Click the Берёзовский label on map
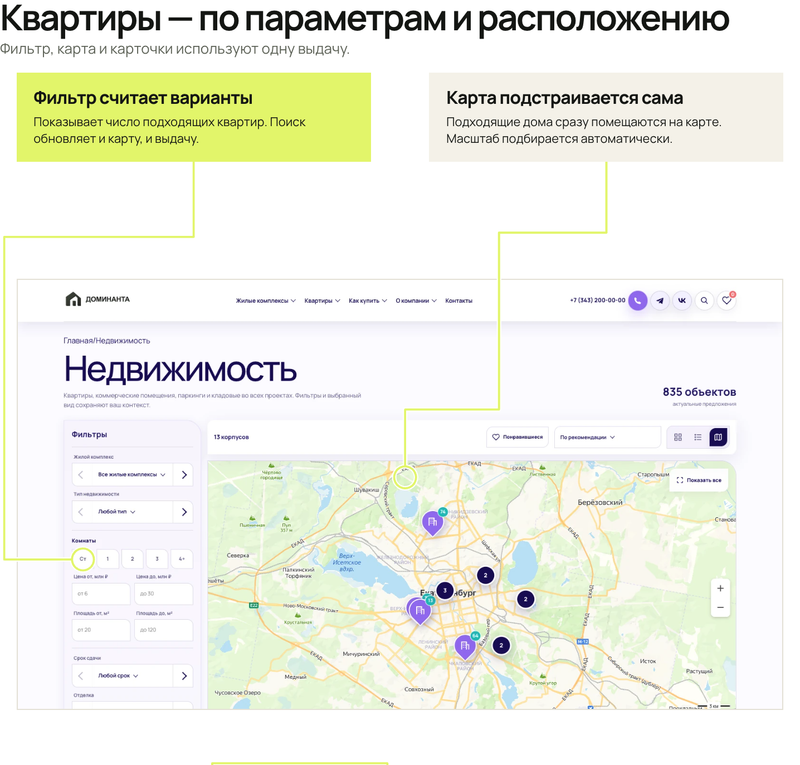This screenshot has height=765, width=800. pos(600,503)
